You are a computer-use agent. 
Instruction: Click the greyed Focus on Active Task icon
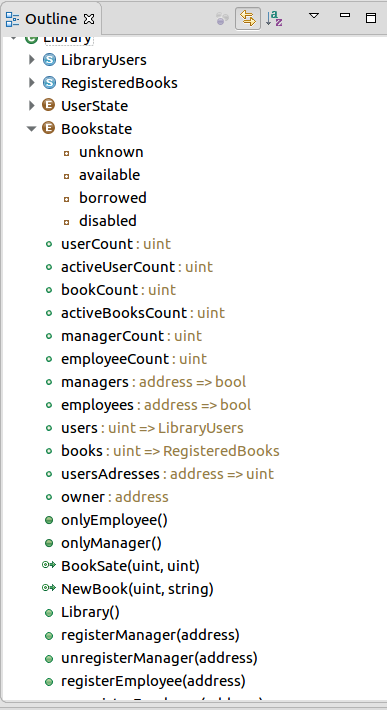[x=222, y=19]
